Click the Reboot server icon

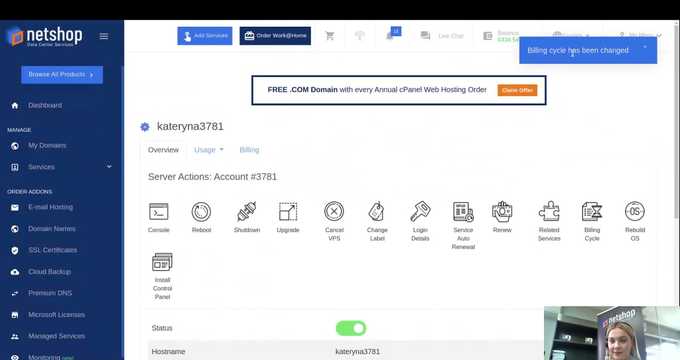(x=201, y=217)
